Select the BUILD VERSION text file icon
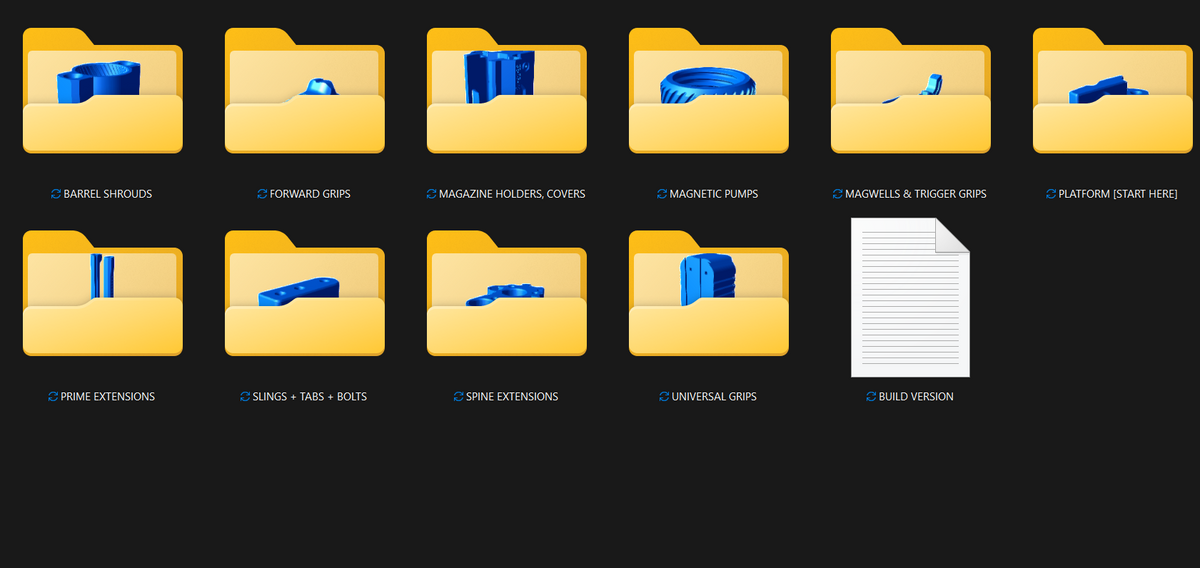Image resolution: width=1200 pixels, height=568 pixels. tap(910, 297)
